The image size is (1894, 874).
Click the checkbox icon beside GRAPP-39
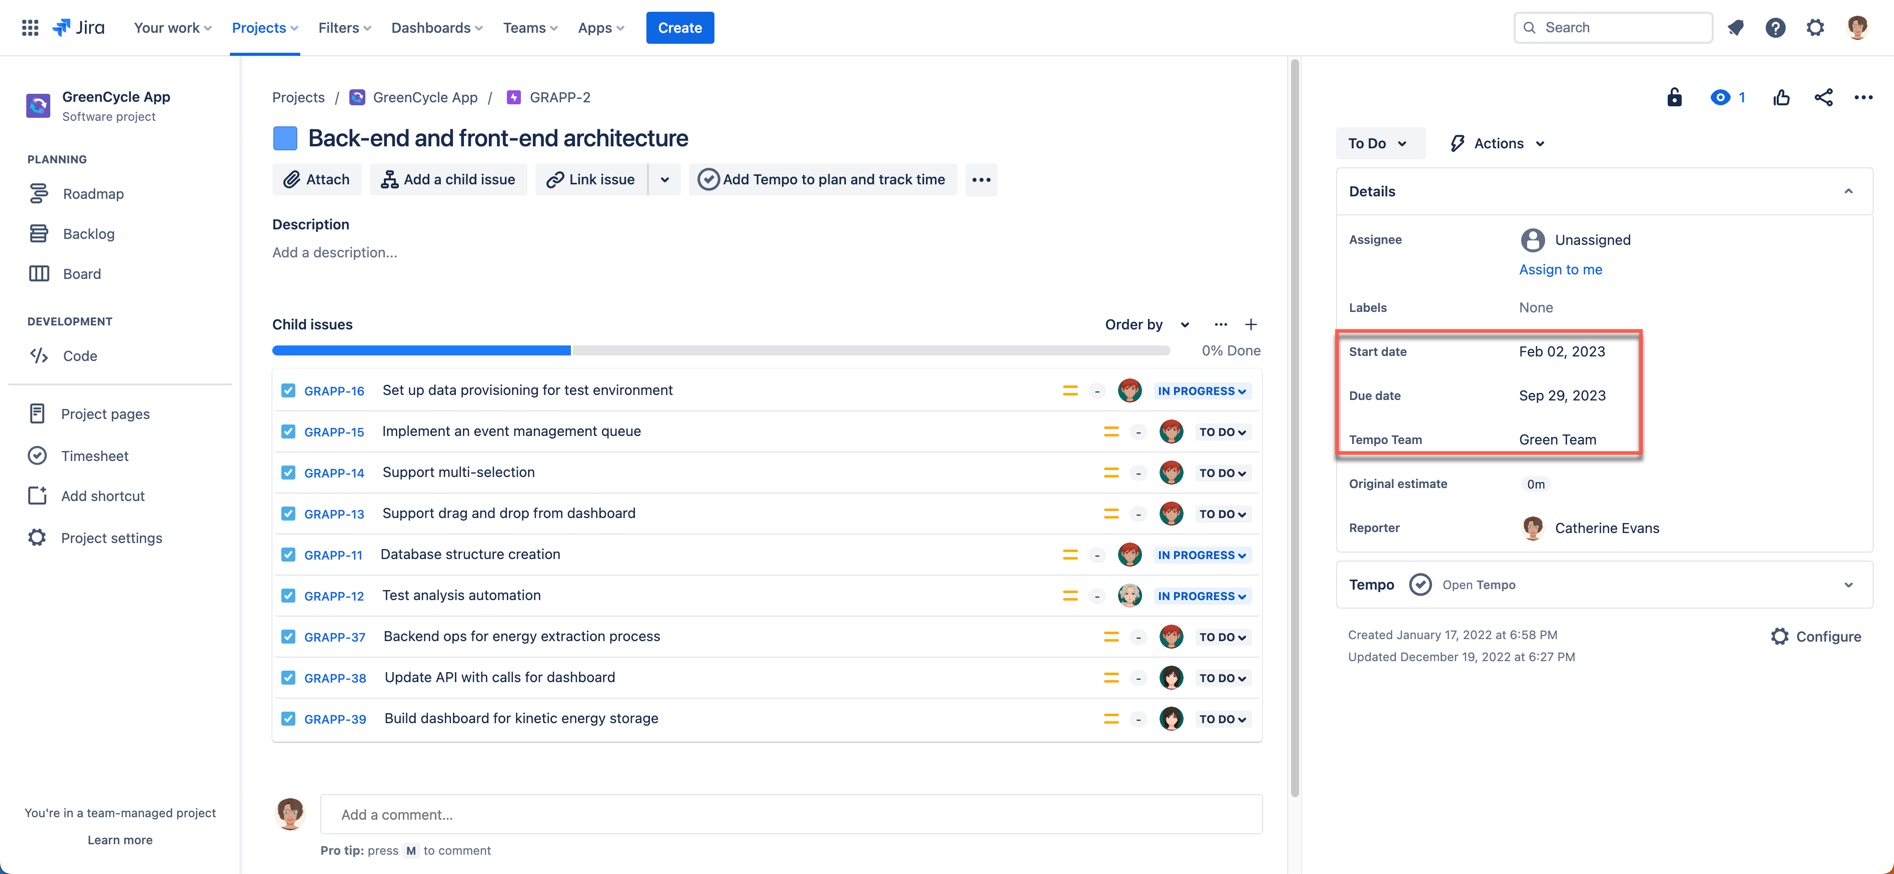[x=288, y=719]
